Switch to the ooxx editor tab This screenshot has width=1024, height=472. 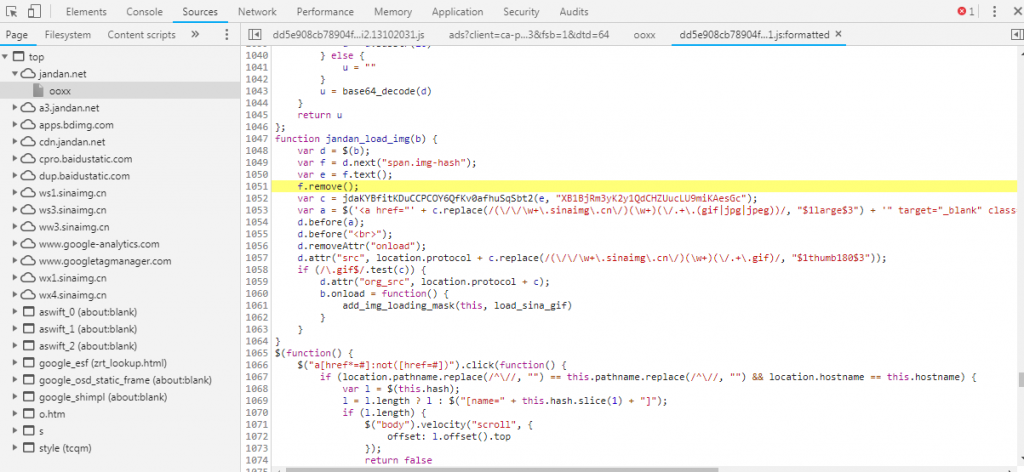(x=644, y=34)
